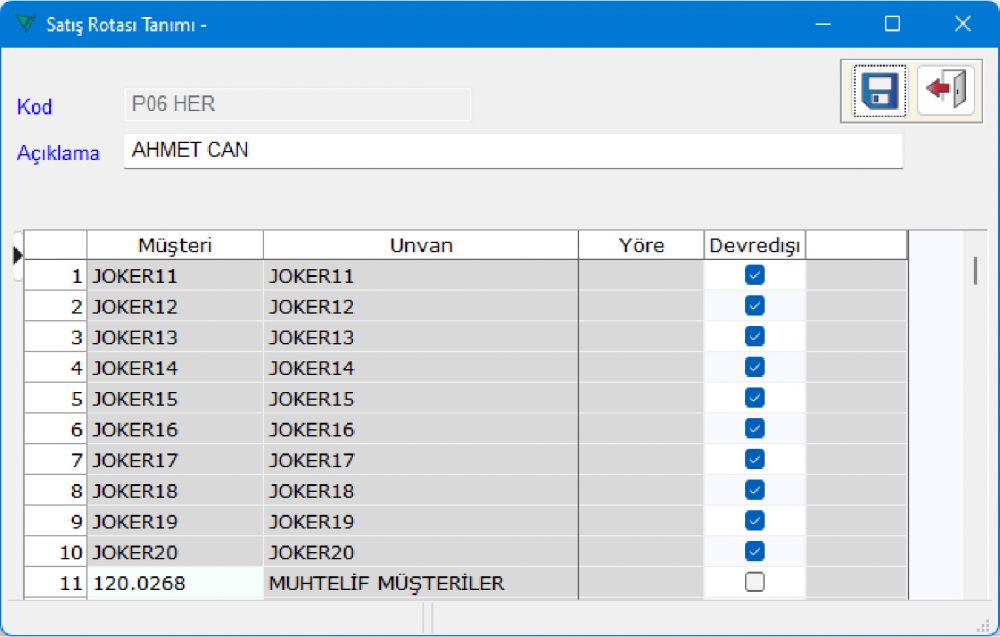Image resolution: width=1000 pixels, height=637 pixels.
Task: Click the row indicator arrow beside grid
Action: [17, 256]
